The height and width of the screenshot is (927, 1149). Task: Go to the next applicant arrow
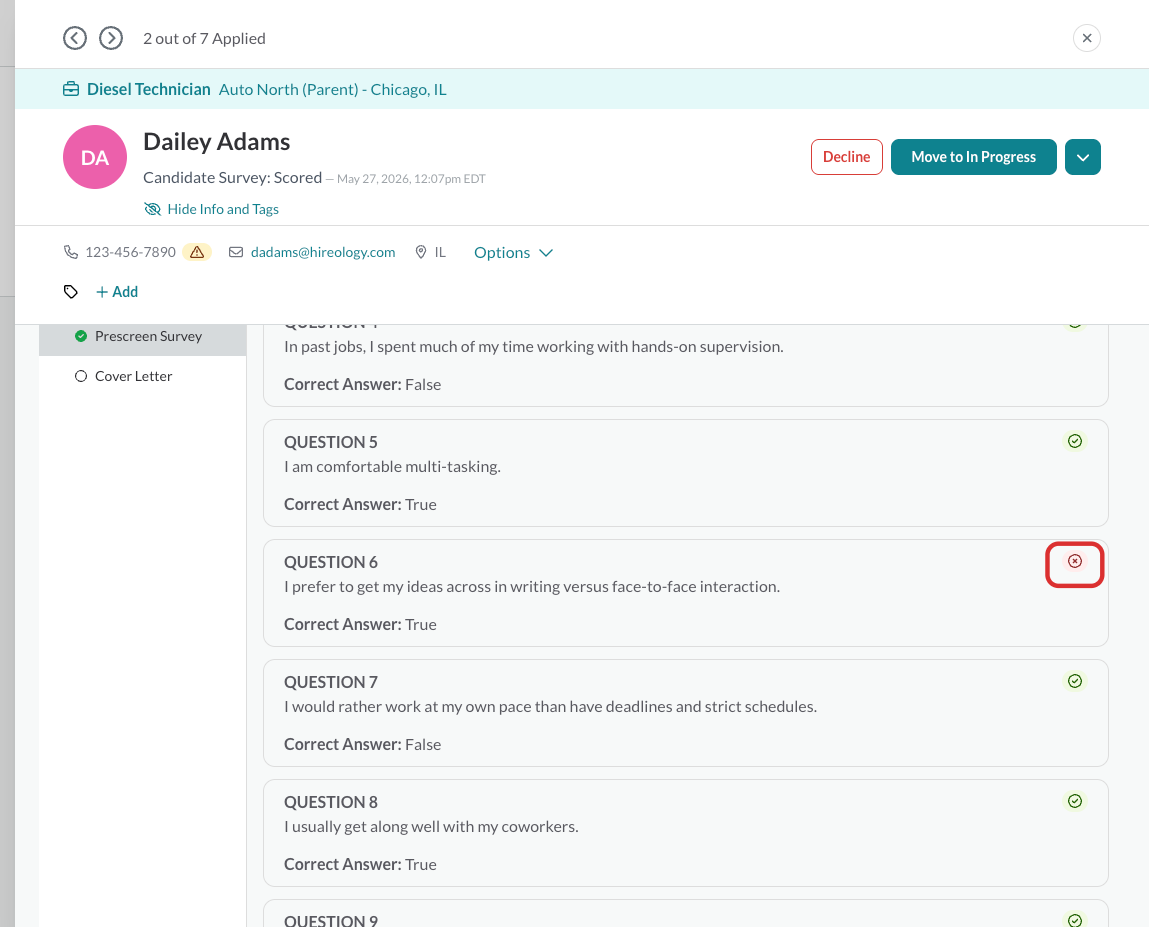(111, 38)
